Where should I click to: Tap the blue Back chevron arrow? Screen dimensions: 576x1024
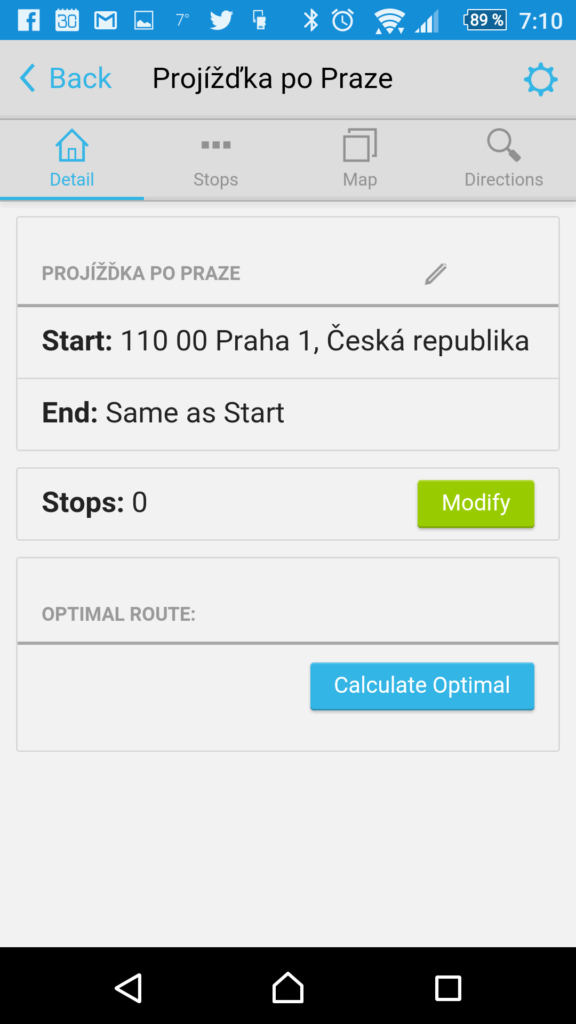tap(27, 78)
